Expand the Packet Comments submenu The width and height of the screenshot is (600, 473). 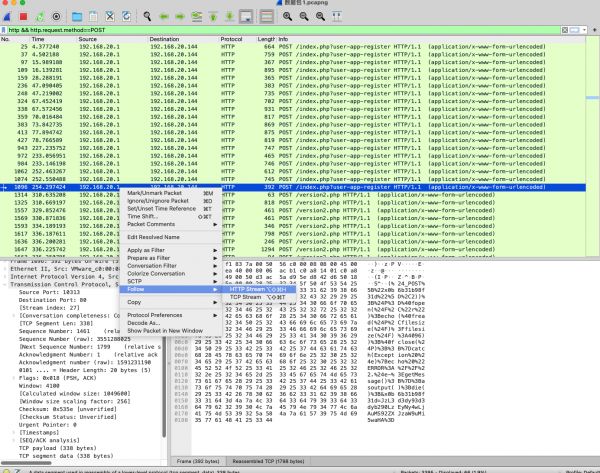(x=171, y=224)
